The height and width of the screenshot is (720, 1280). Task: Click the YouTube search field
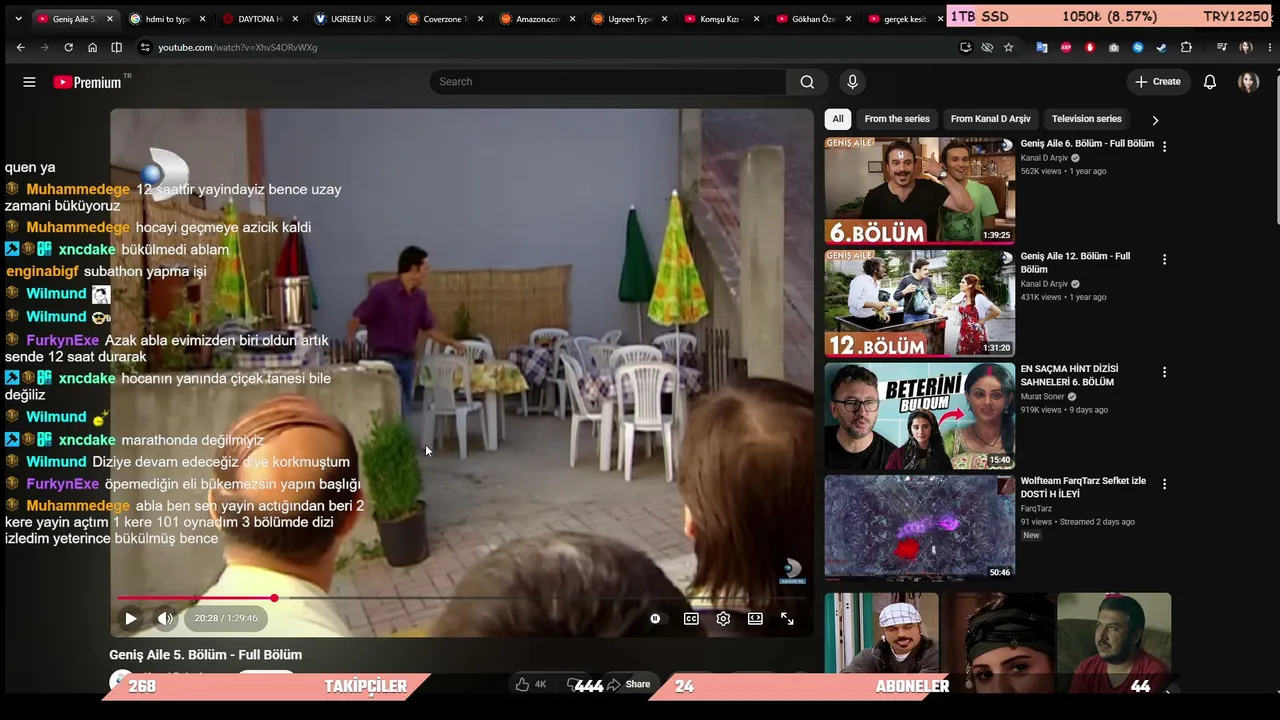(608, 82)
